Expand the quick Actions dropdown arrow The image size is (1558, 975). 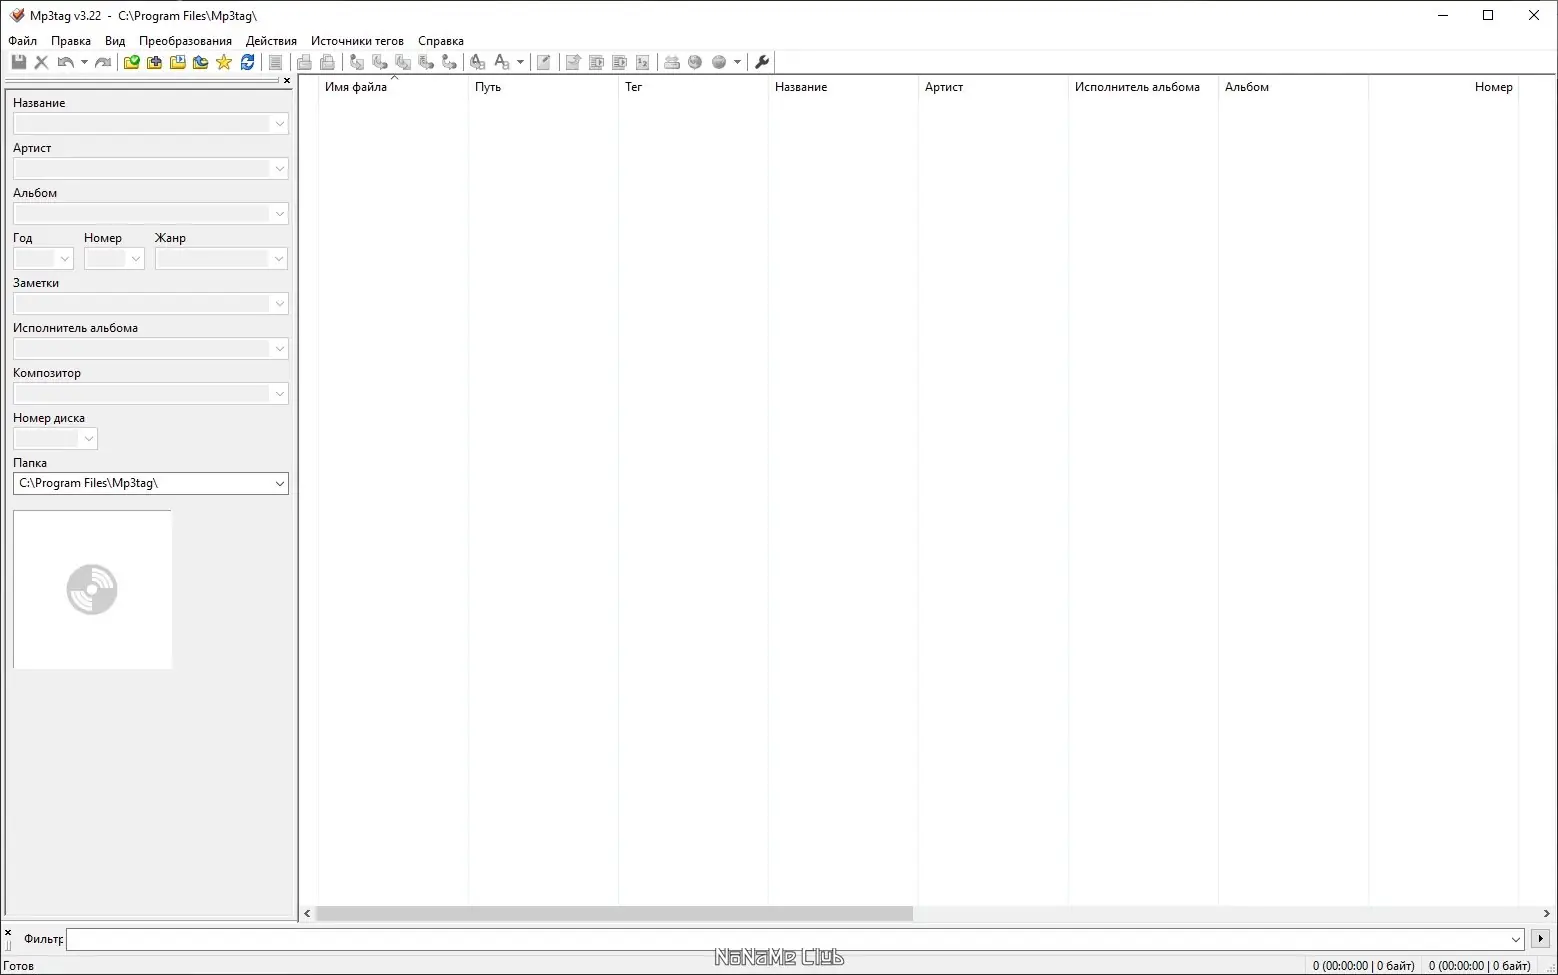click(520, 62)
